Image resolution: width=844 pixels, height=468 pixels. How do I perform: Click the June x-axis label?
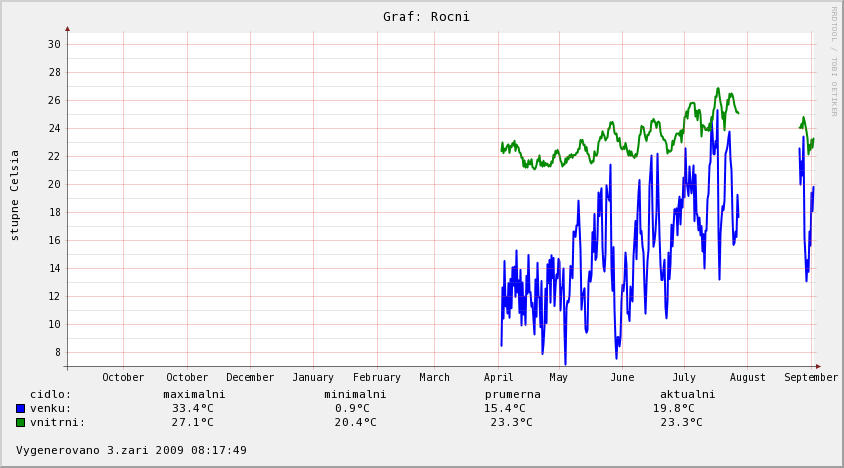622,378
